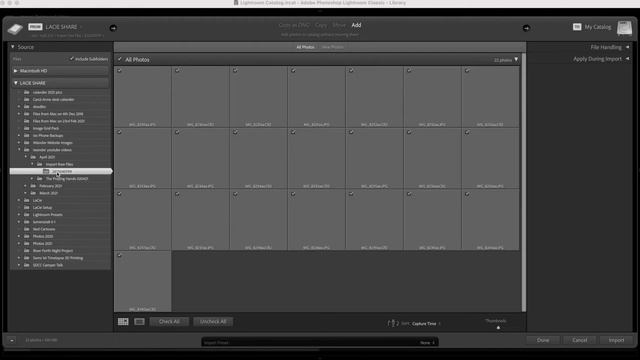Click the Done button

[543, 340]
